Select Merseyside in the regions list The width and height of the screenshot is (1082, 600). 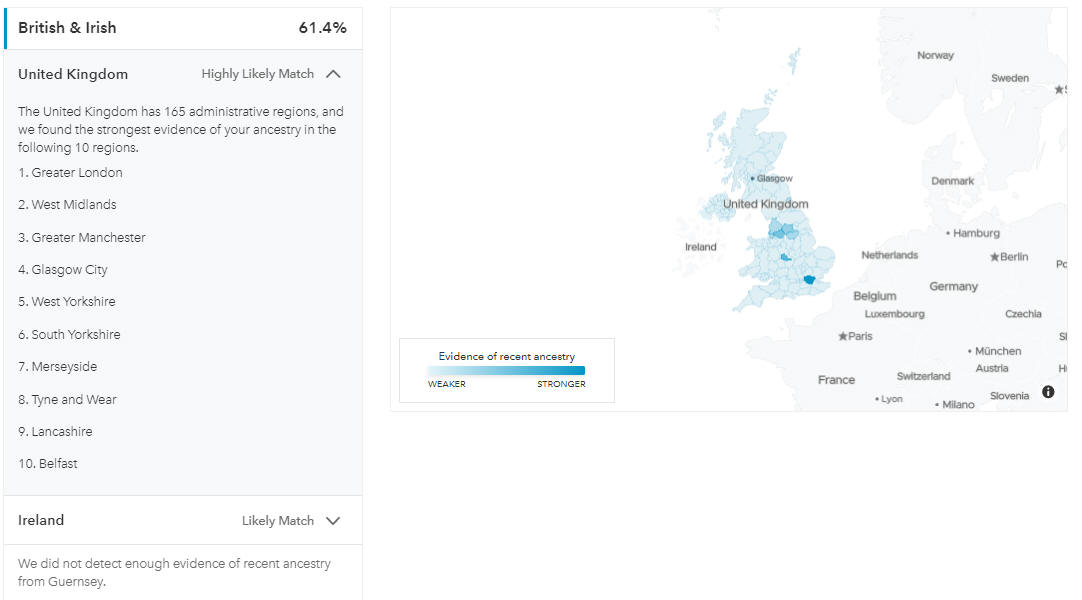pyautogui.click(x=58, y=367)
